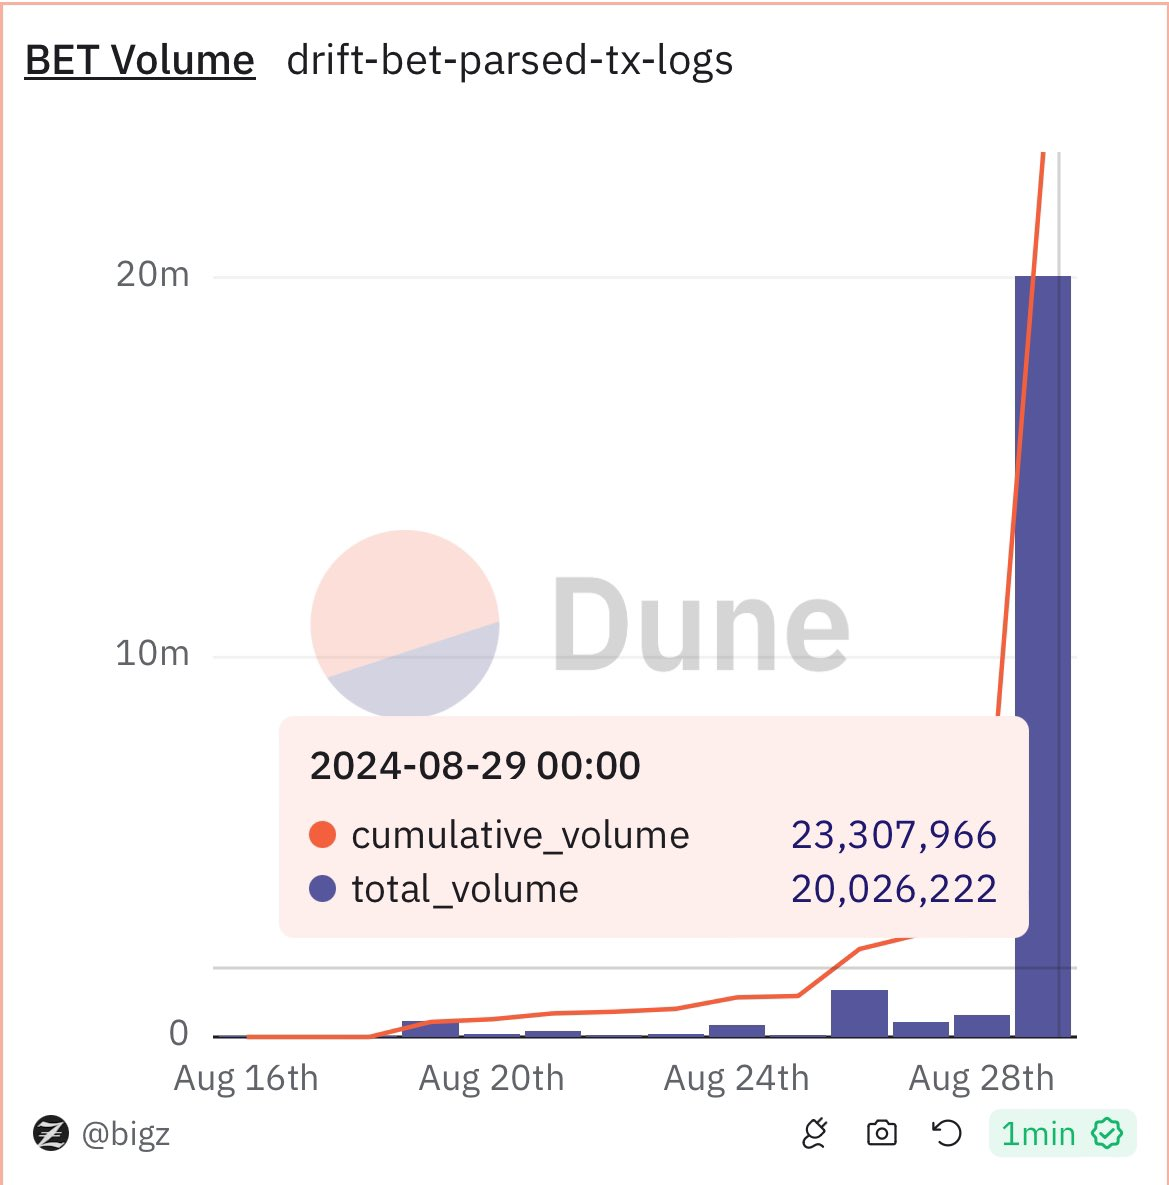Click the tallest purple bar for Aug 29

tap(1042, 500)
